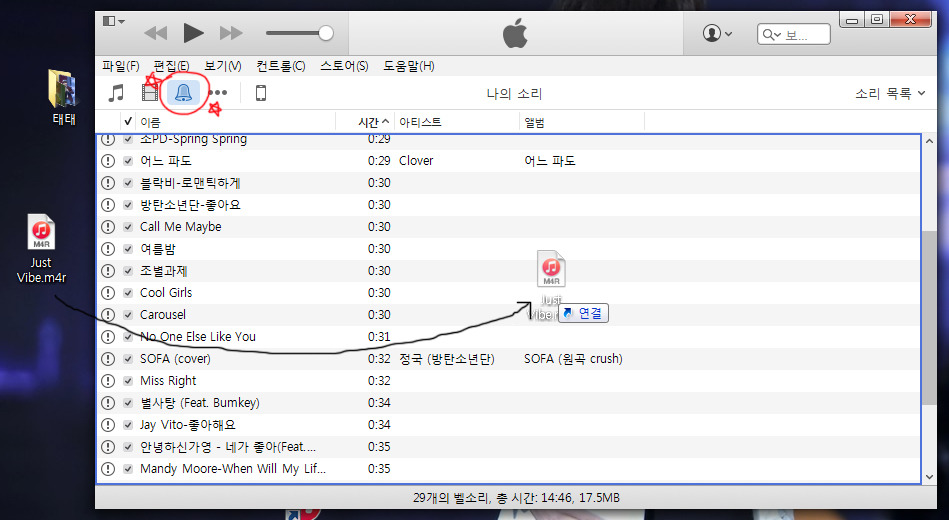949x520 pixels.
Task: Click the warning icon beside Call Me Maybe
Action: pos(108,227)
